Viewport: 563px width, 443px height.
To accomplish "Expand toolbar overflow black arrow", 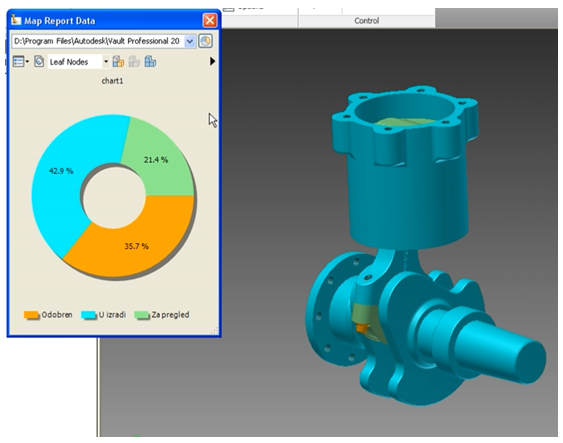I will 212,62.
